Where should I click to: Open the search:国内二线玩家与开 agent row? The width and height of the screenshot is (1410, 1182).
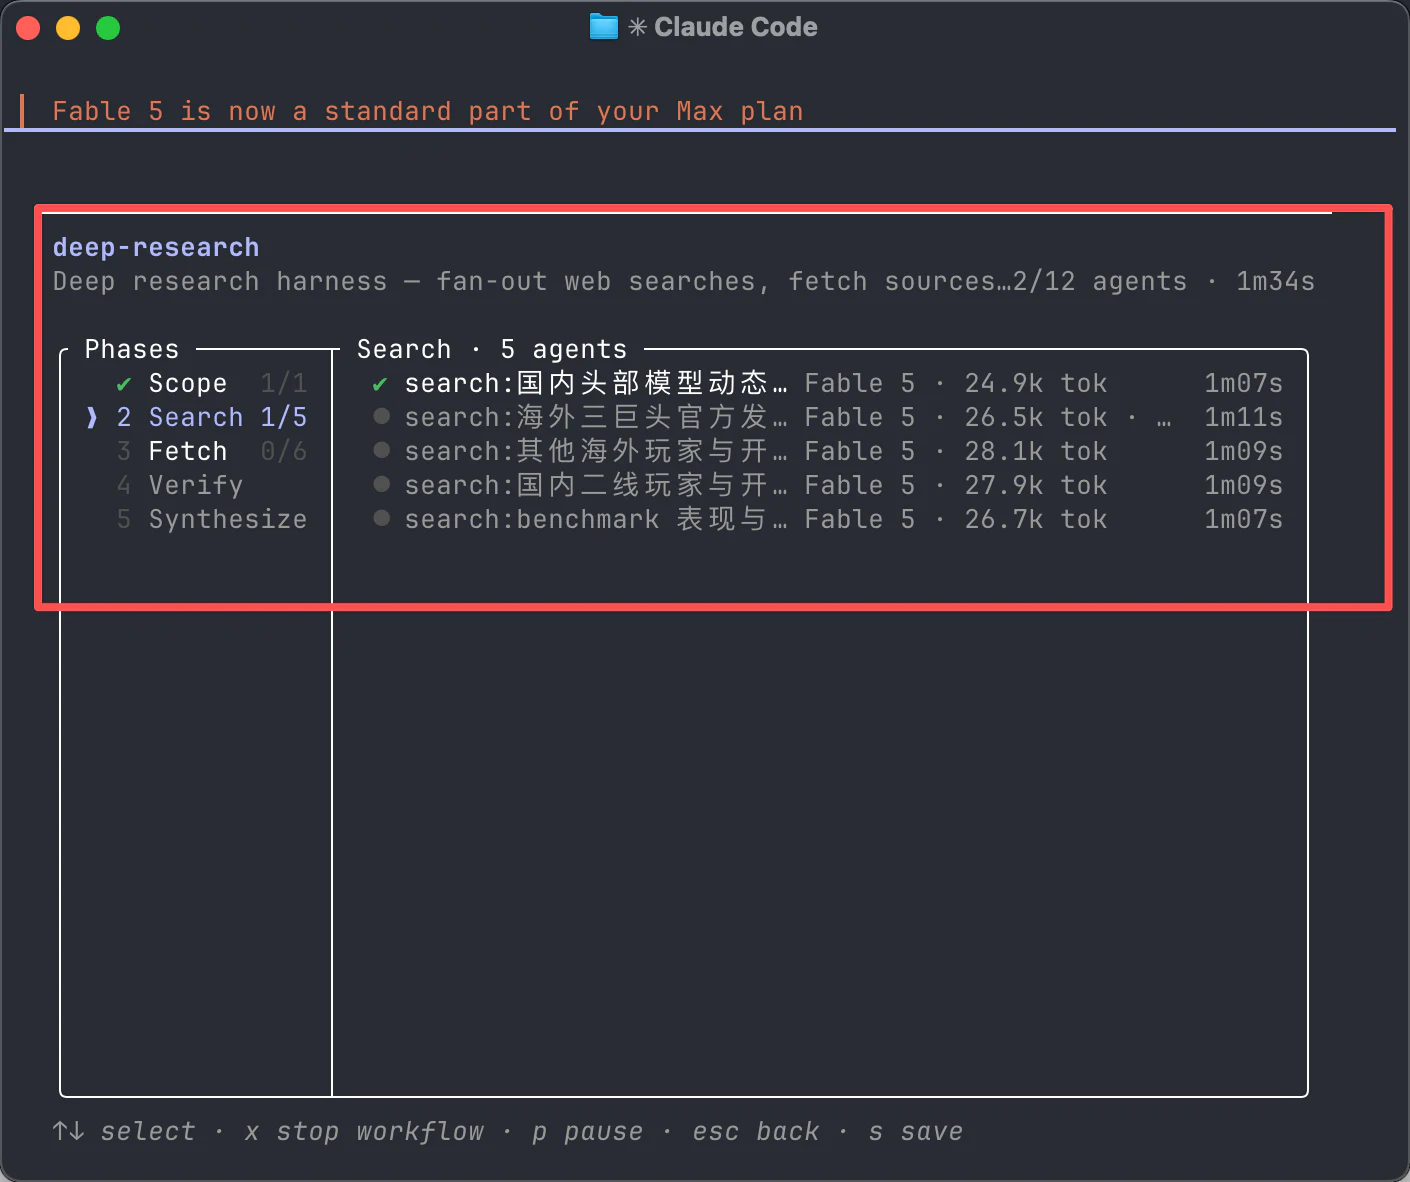[827, 485]
